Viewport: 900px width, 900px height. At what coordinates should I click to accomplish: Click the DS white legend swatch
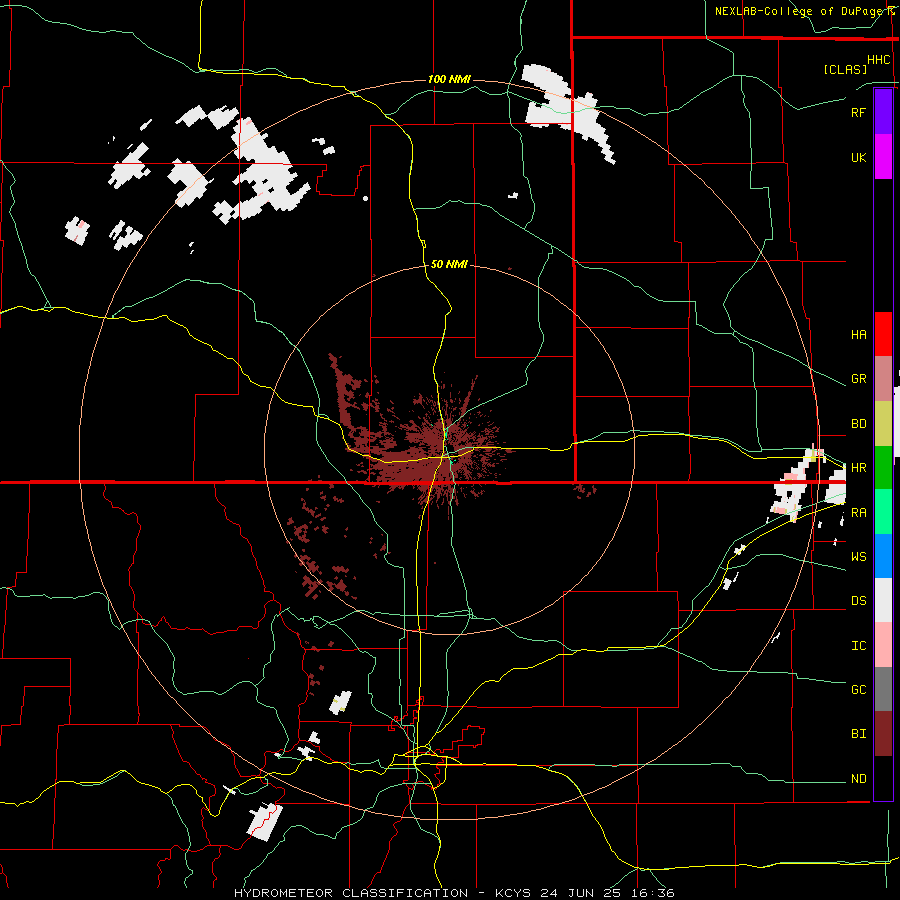pyautogui.click(x=883, y=600)
